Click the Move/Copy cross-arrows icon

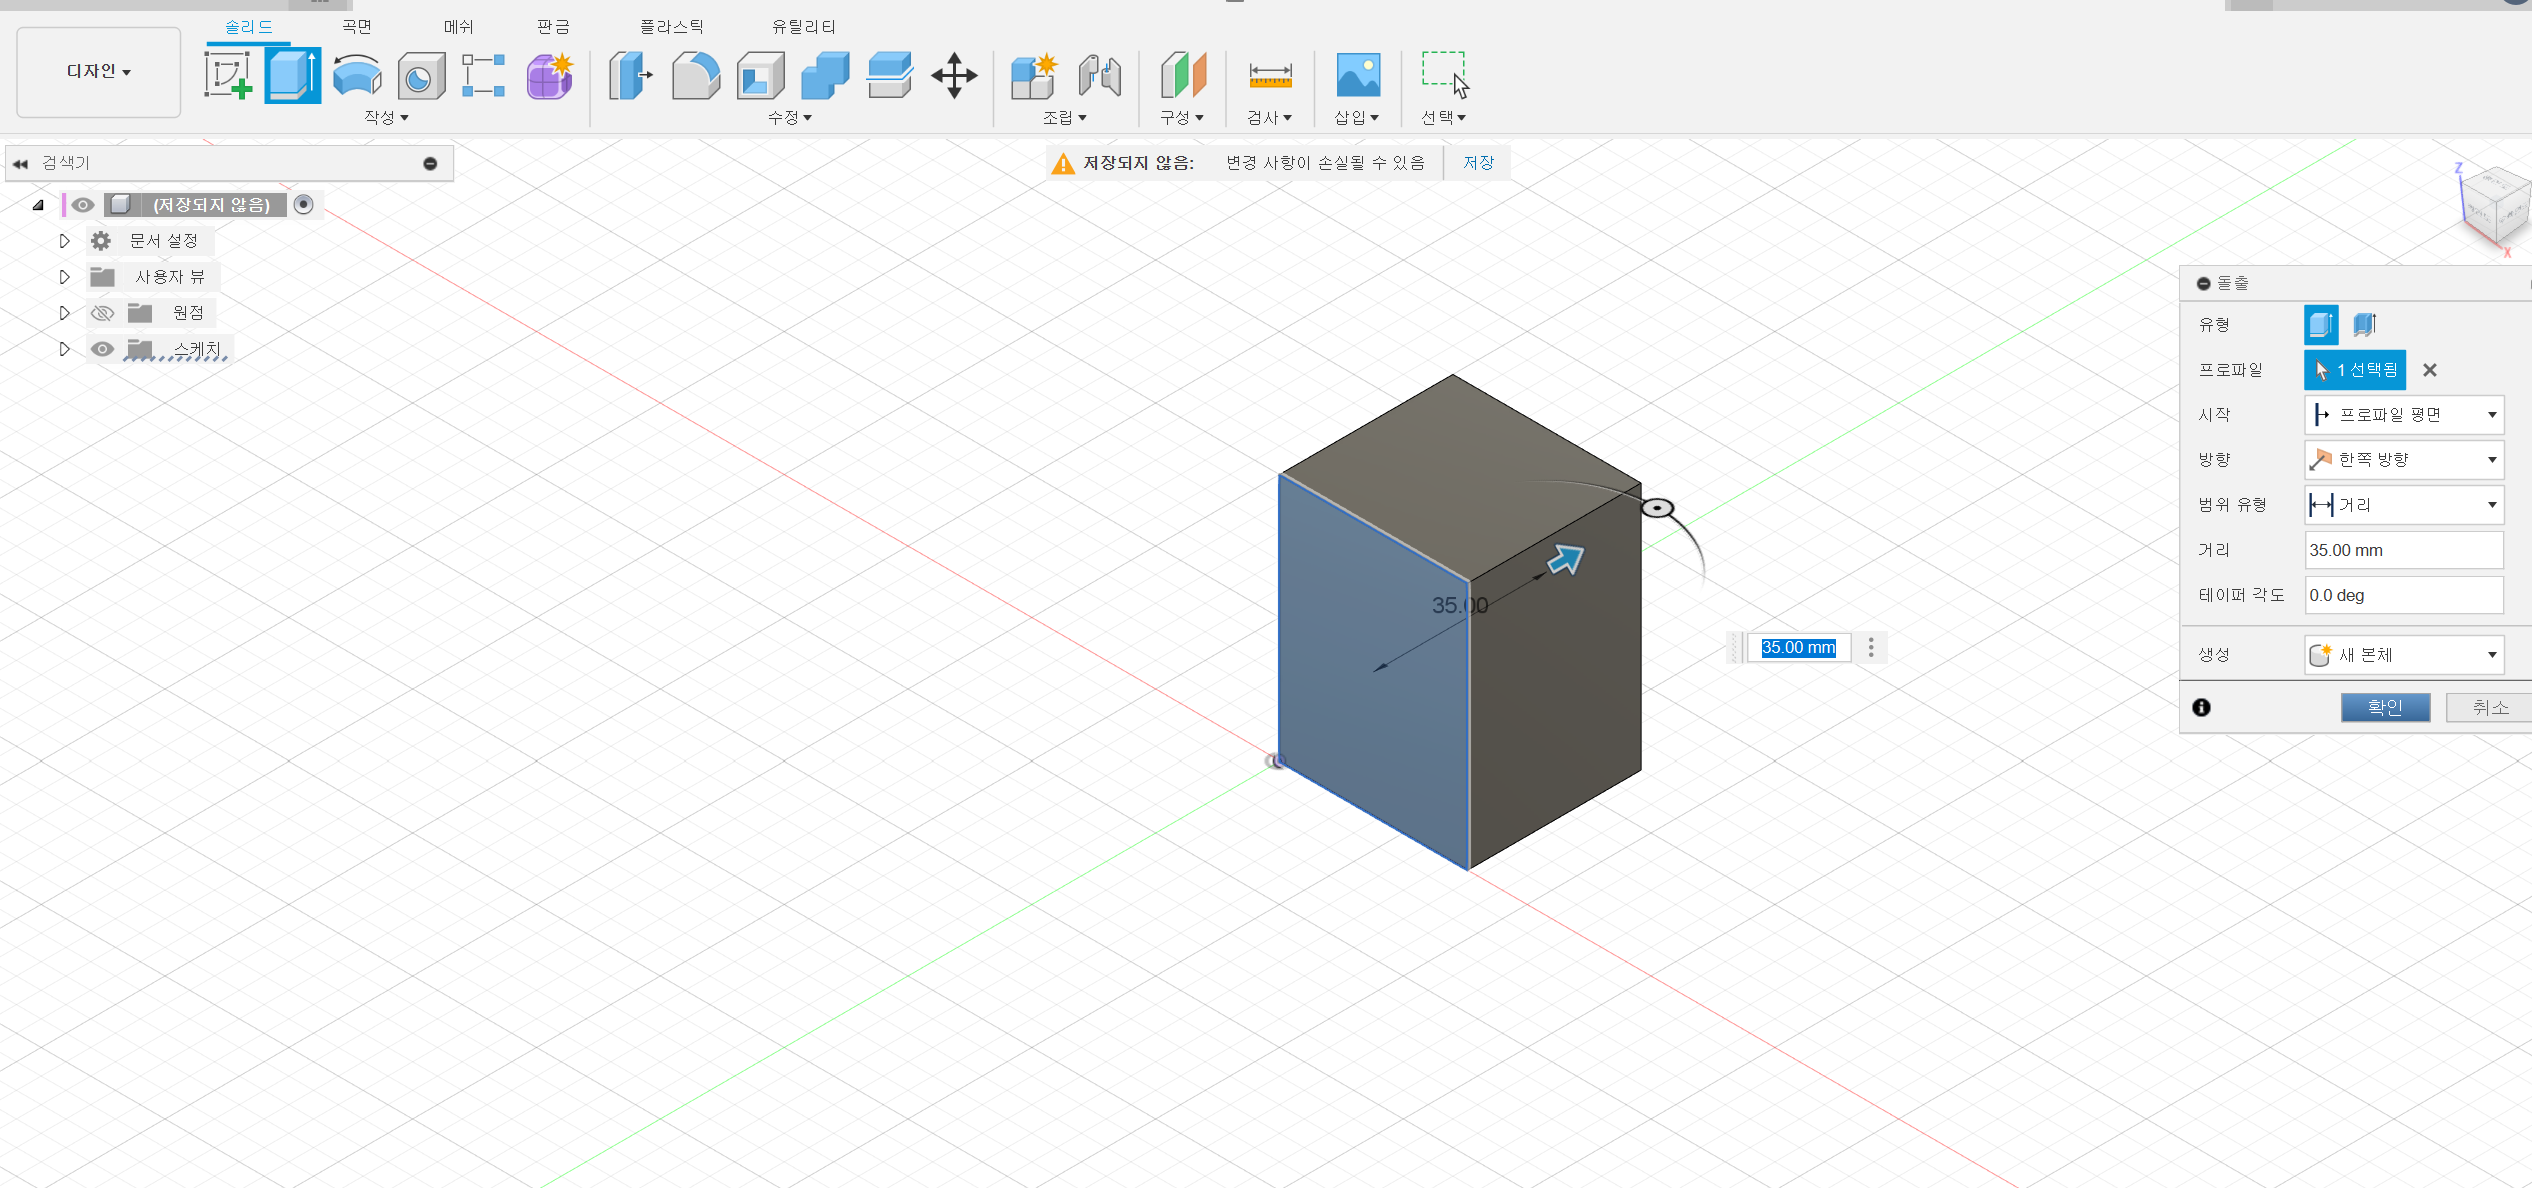(x=954, y=76)
